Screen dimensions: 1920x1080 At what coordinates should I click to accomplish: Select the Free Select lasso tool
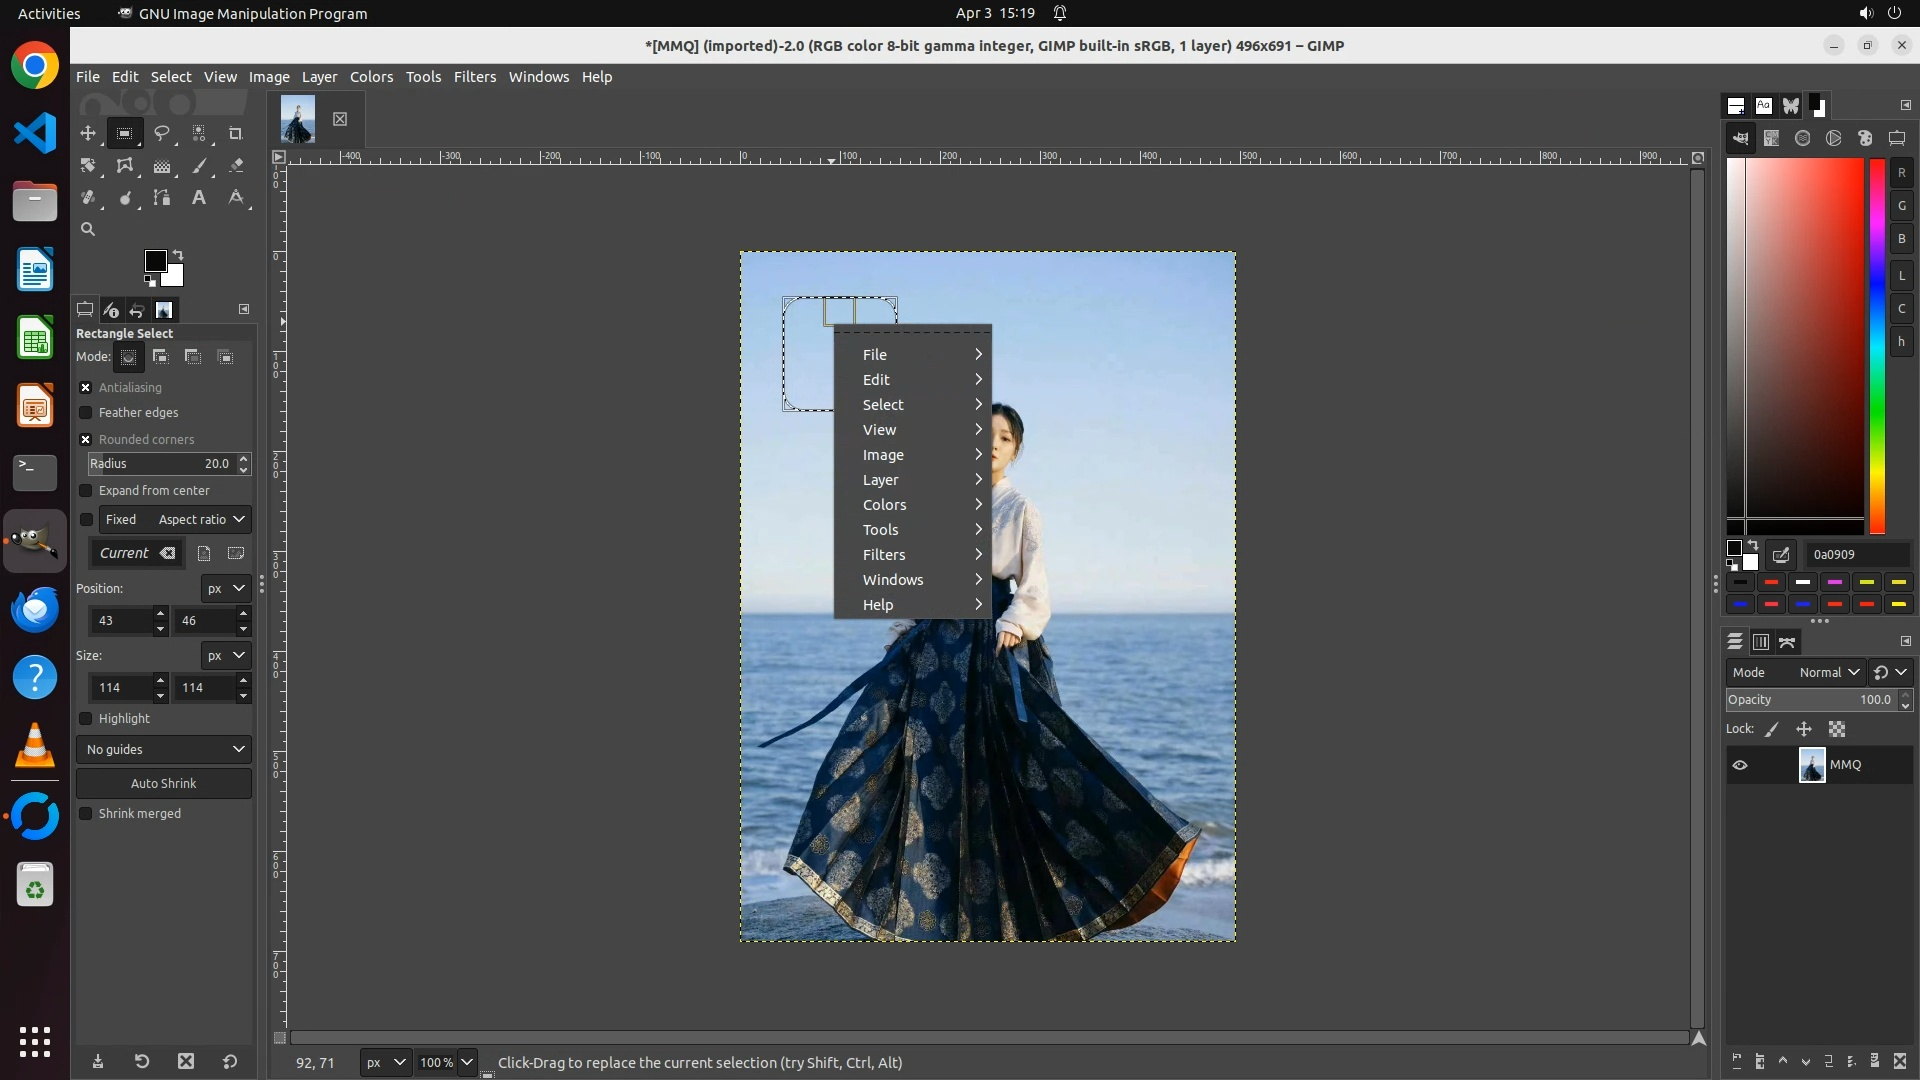tap(161, 133)
